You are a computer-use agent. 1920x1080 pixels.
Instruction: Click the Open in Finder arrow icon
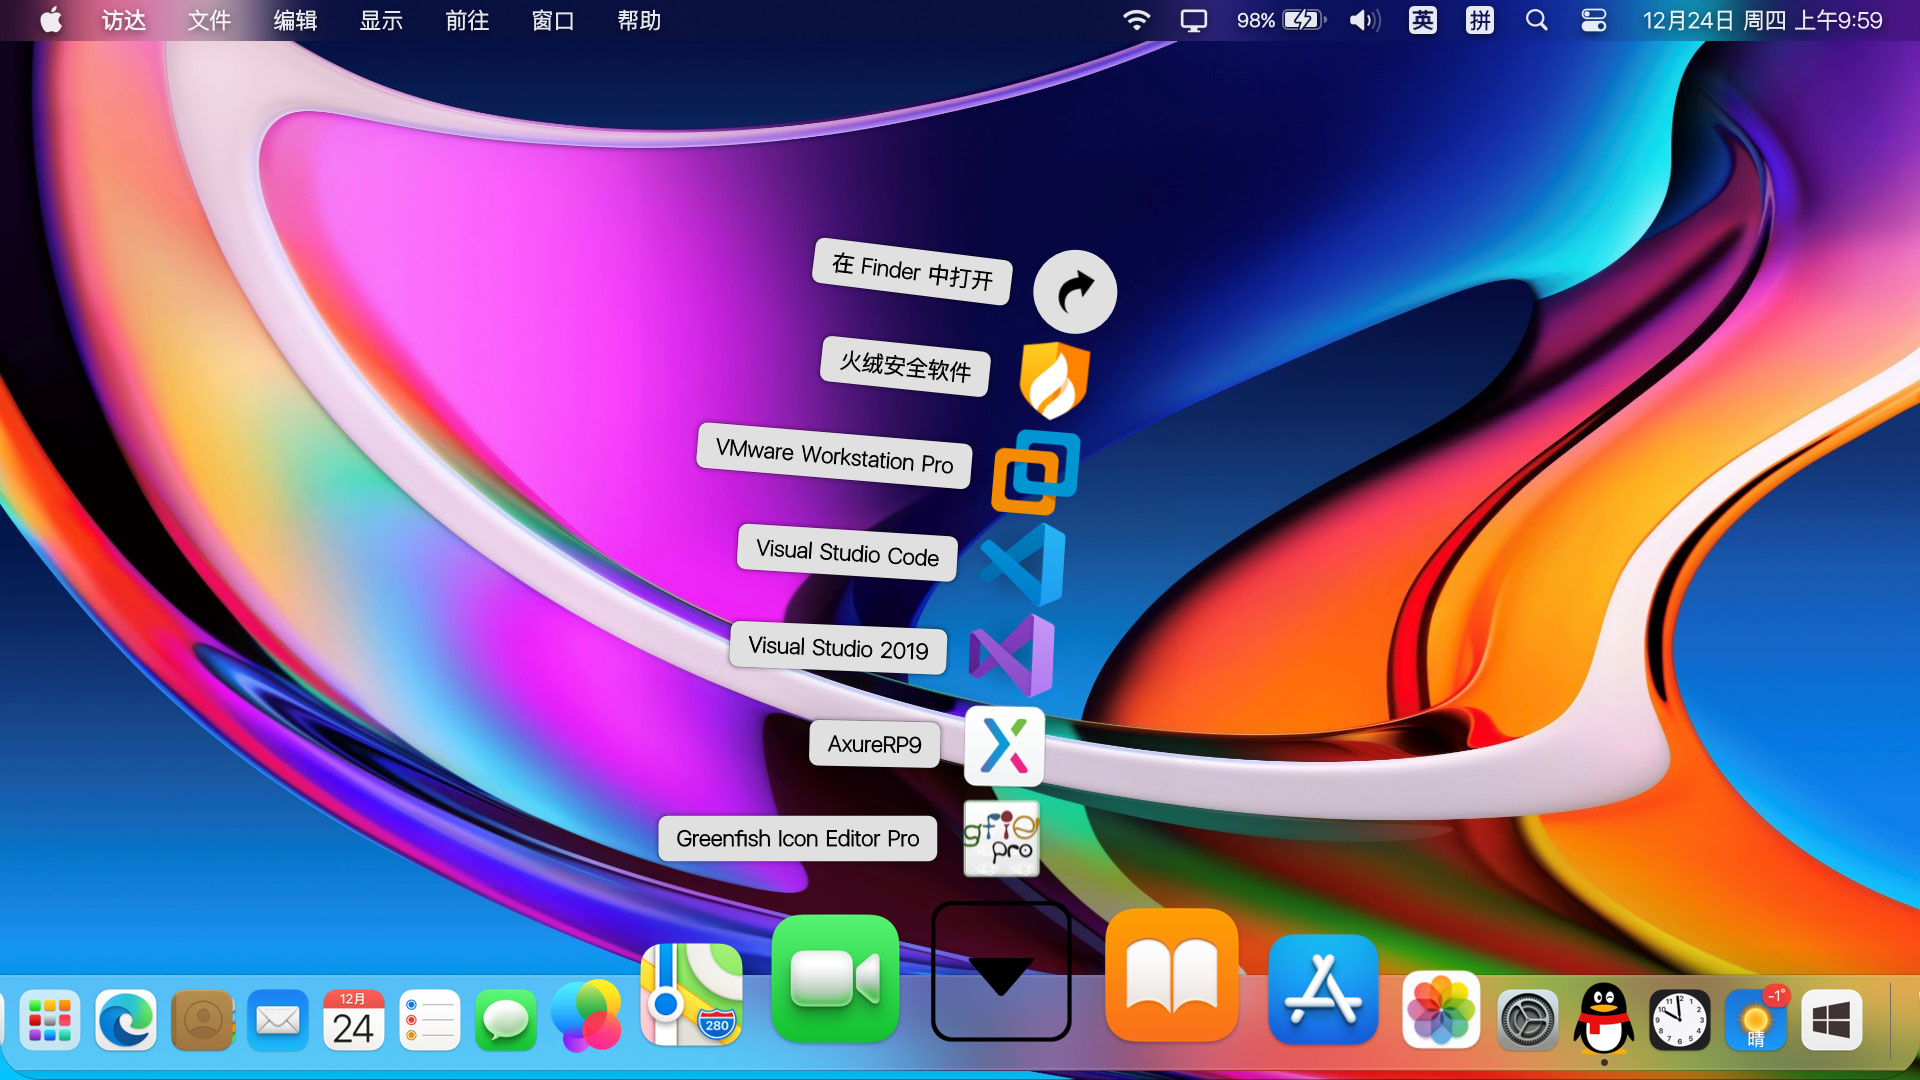[x=1075, y=291]
